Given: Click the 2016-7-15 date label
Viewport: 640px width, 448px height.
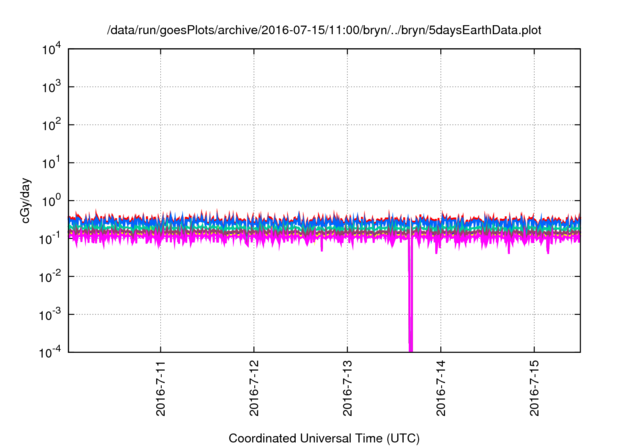Looking at the screenshot, I should point(534,388).
